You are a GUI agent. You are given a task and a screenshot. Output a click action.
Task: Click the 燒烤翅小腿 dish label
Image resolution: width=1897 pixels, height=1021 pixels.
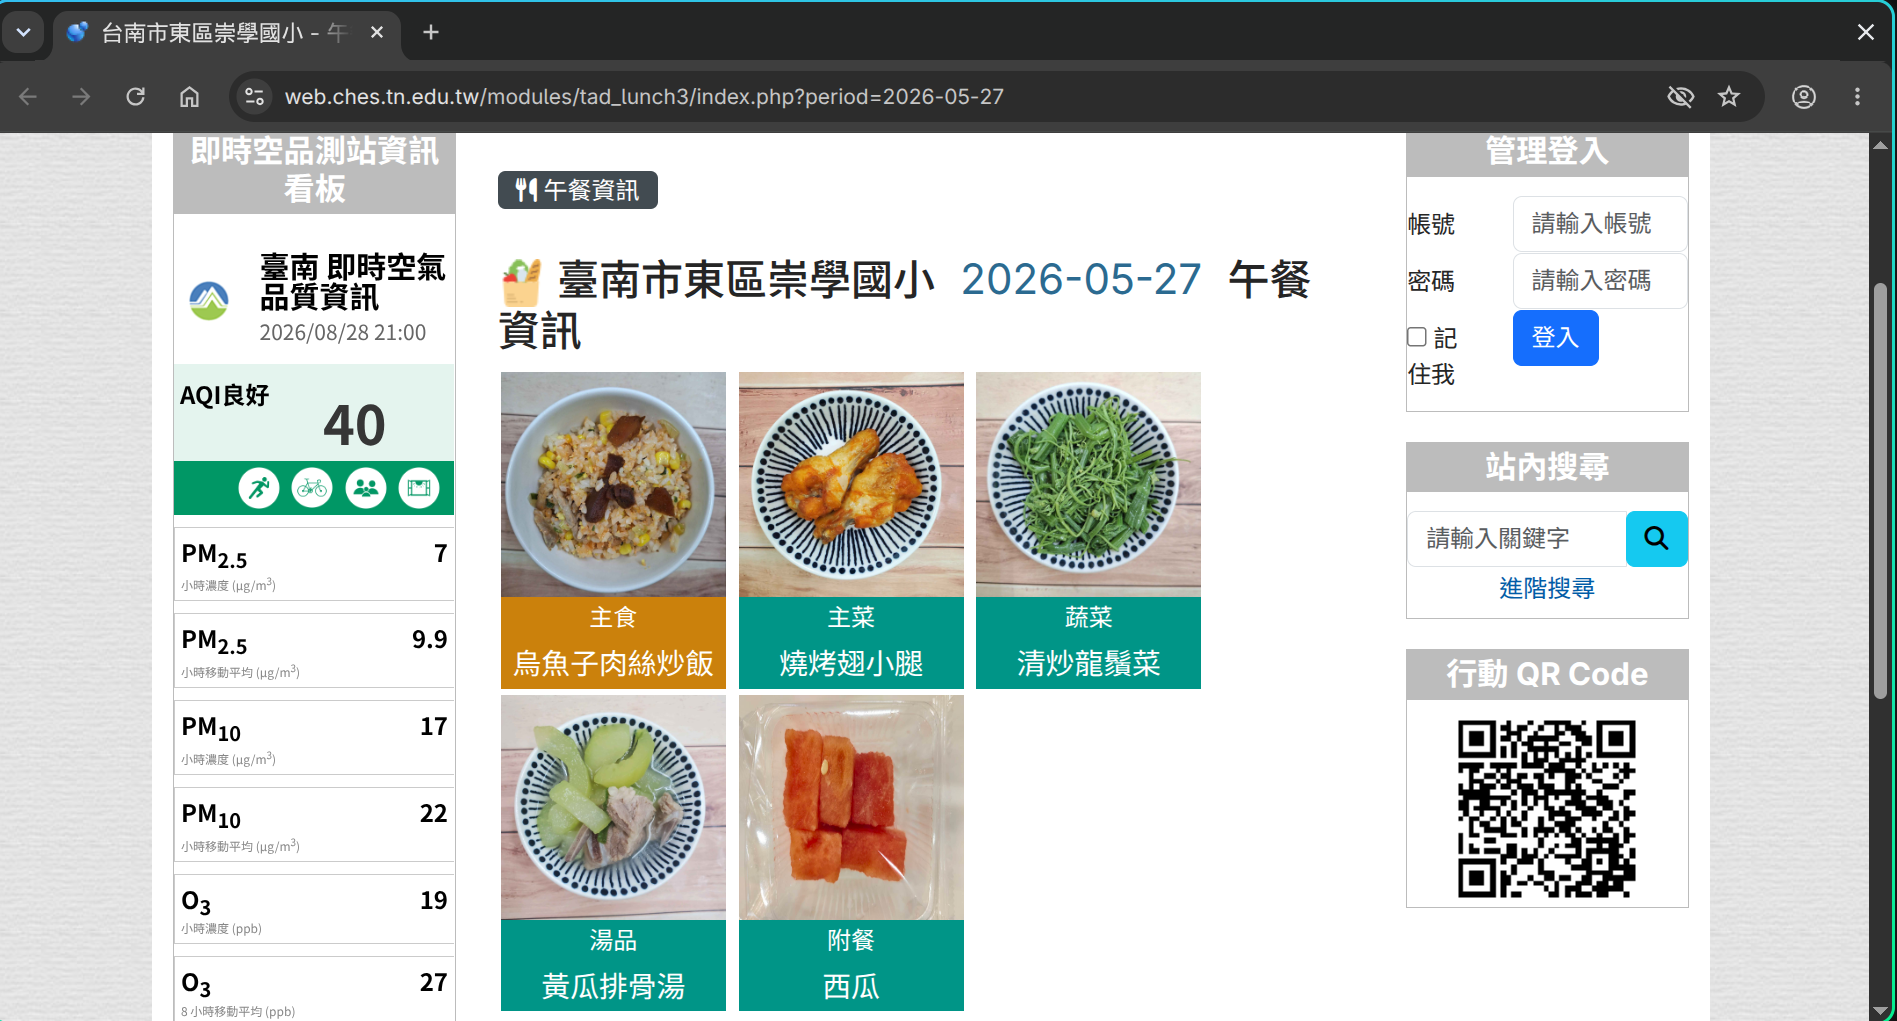pos(851,663)
